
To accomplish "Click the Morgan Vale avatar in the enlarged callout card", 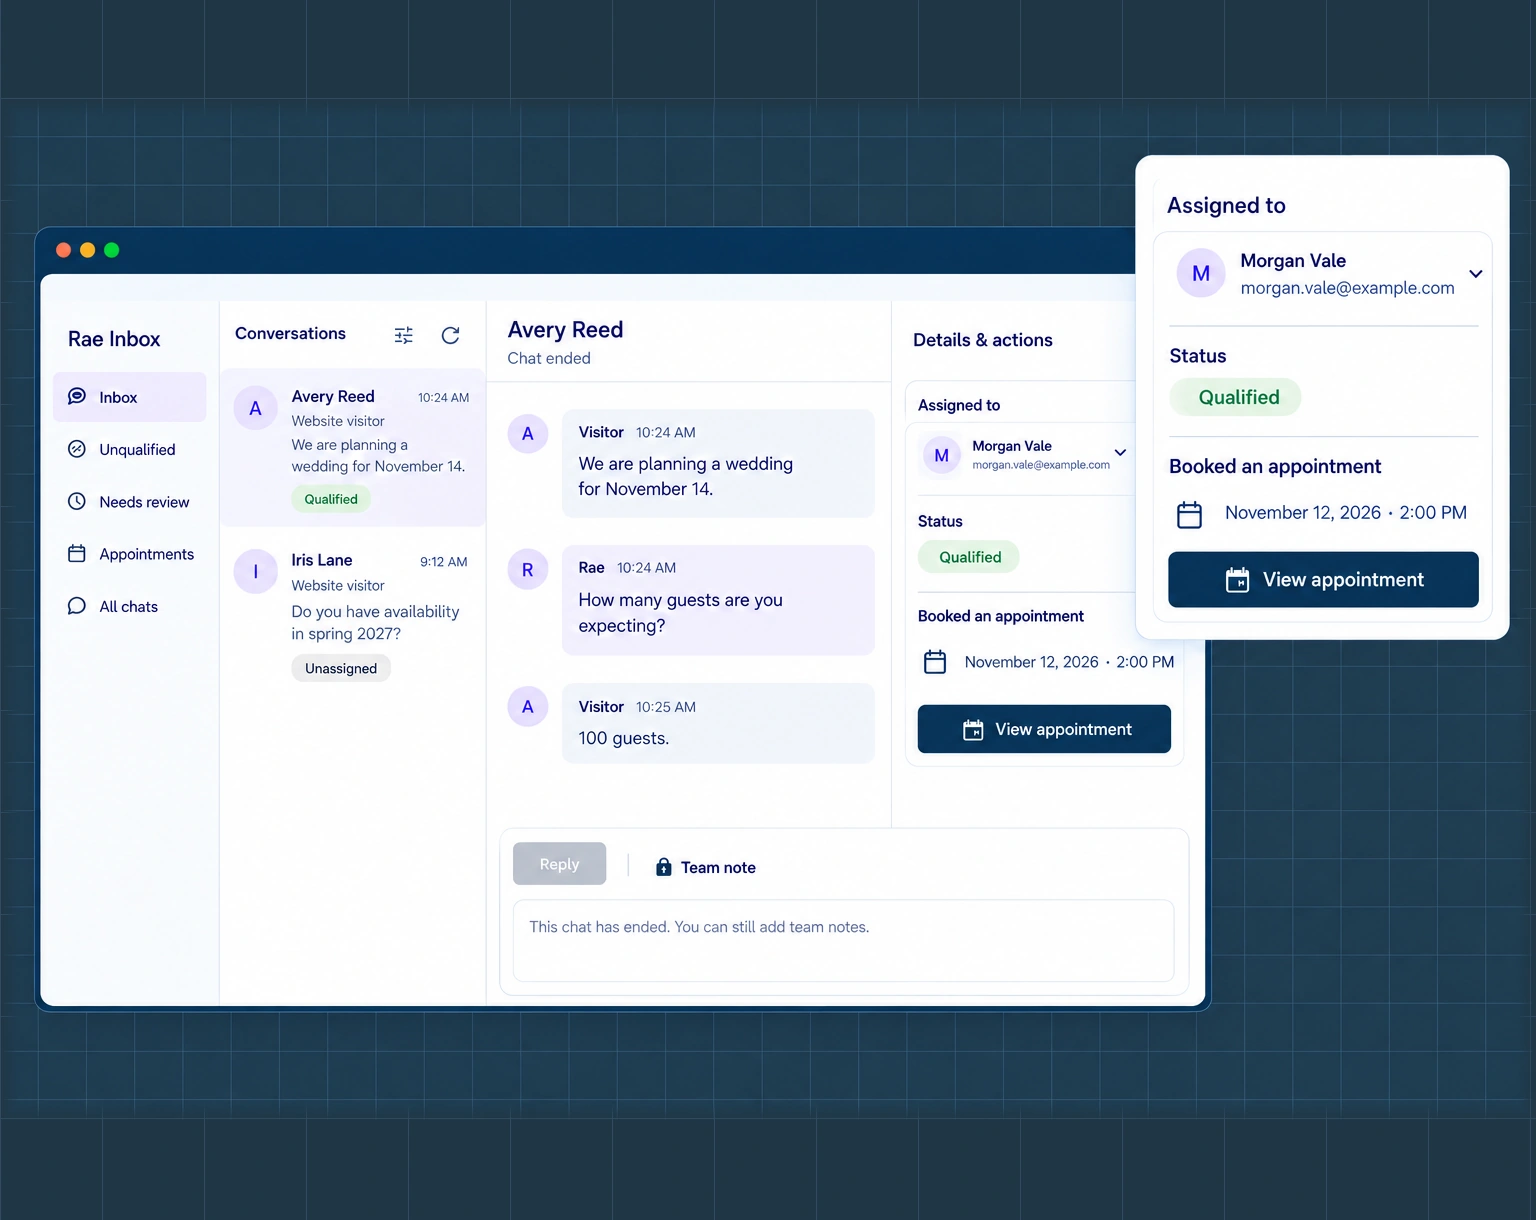I will (1201, 273).
